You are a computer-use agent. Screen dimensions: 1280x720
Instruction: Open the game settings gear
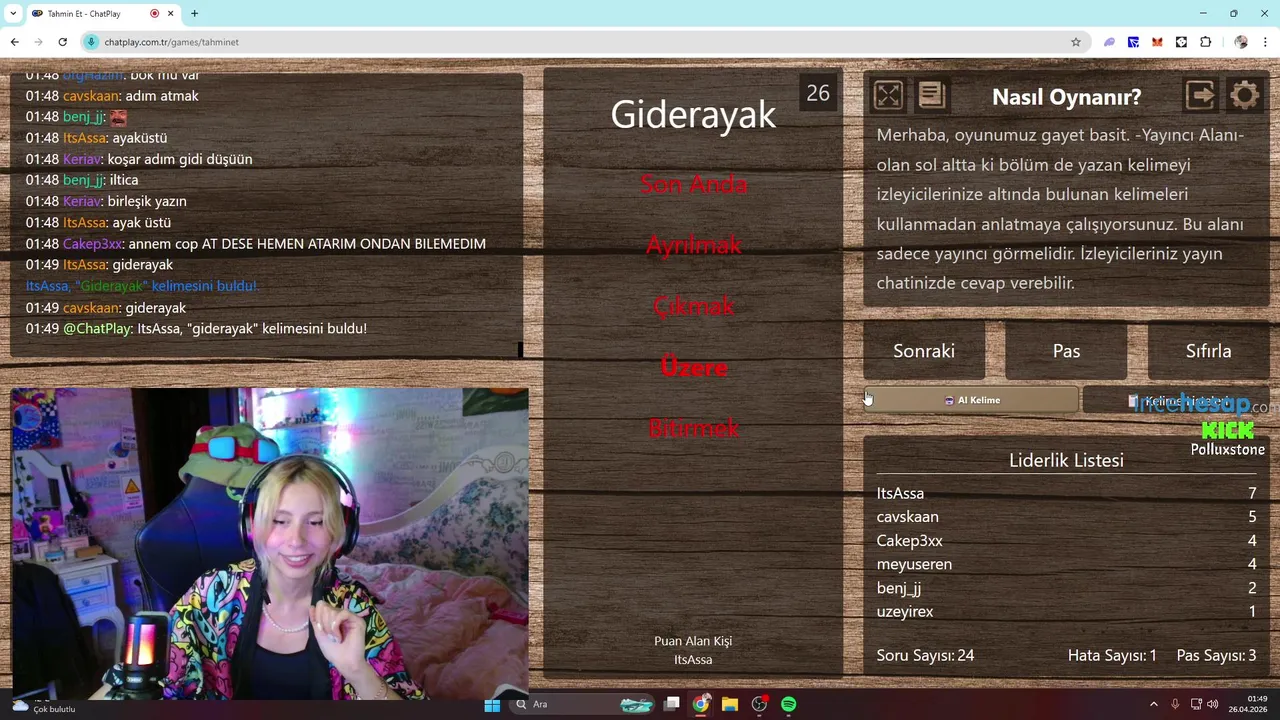coord(1245,95)
